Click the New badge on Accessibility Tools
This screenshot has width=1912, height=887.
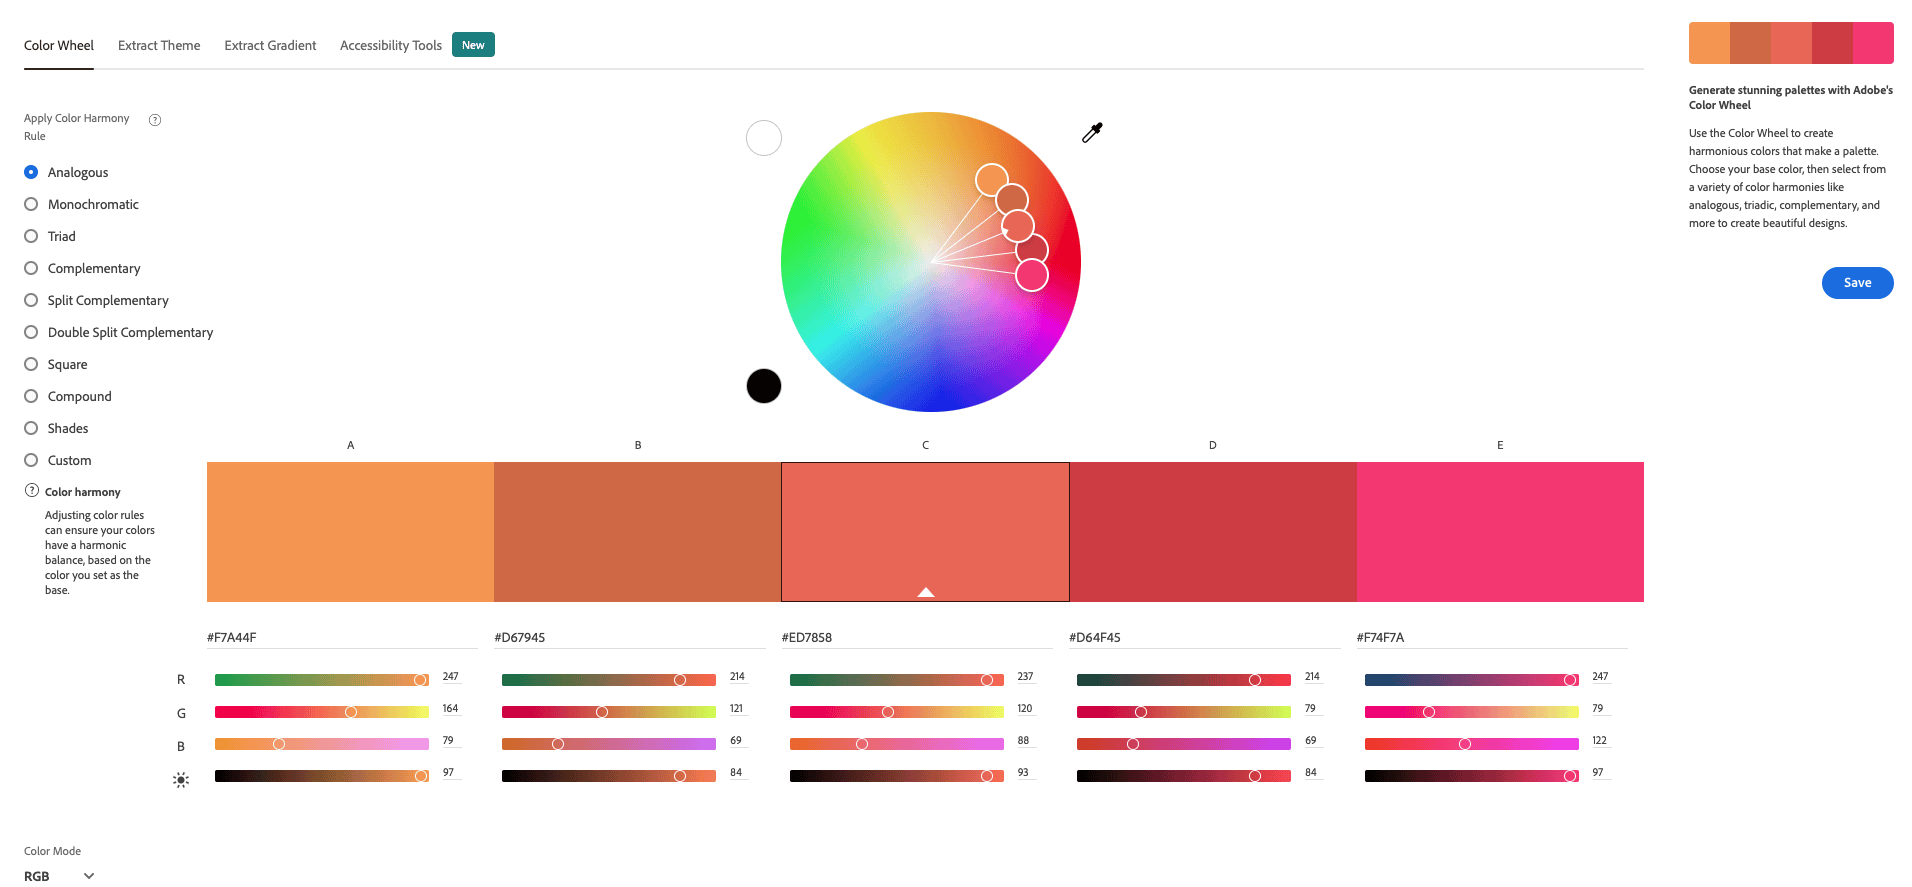[472, 44]
